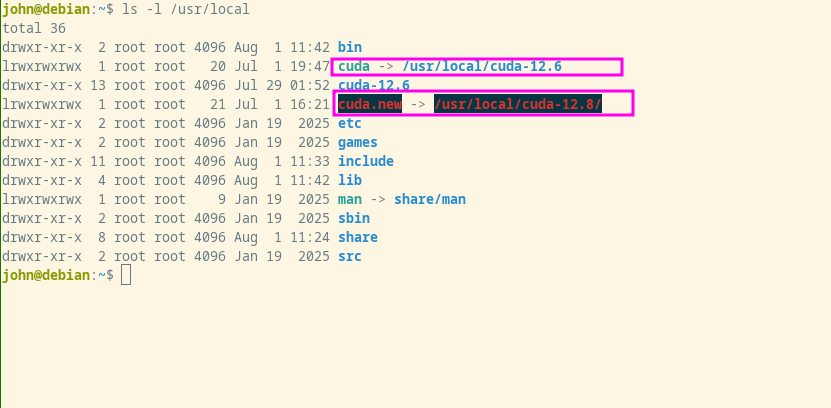This screenshot has width=831, height=408.
Task: Click the typed command 'ls -l /usr/local'
Action: [x=185, y=10]
